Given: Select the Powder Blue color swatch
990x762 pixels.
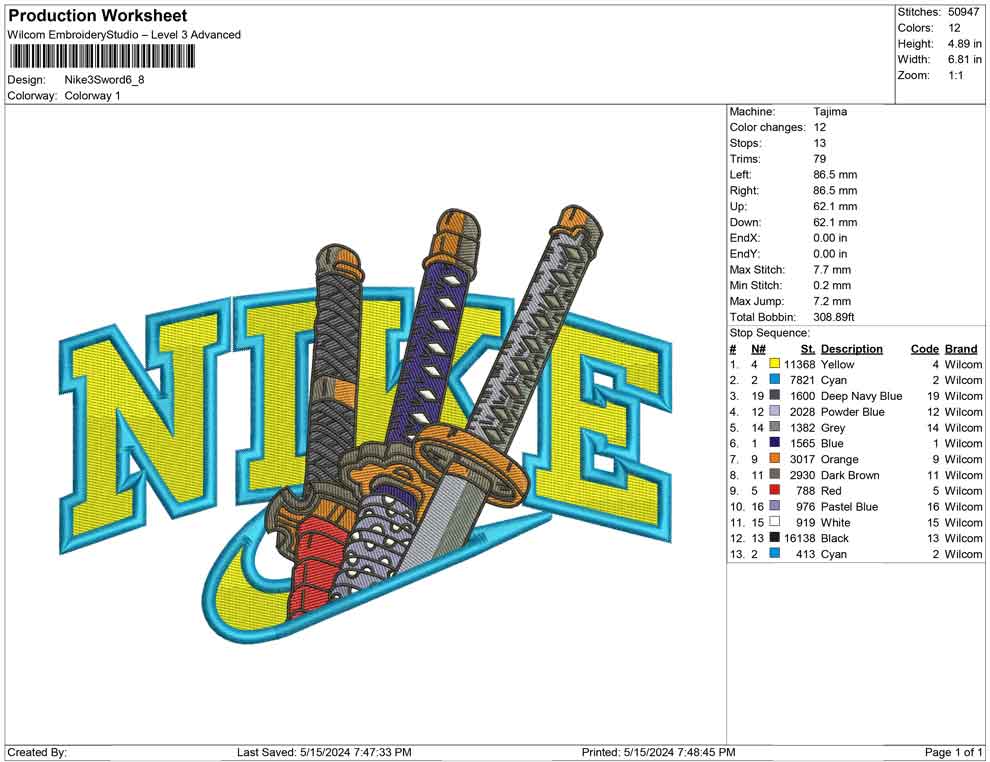Looking at the screenshot, I should [x=775, y=412].
